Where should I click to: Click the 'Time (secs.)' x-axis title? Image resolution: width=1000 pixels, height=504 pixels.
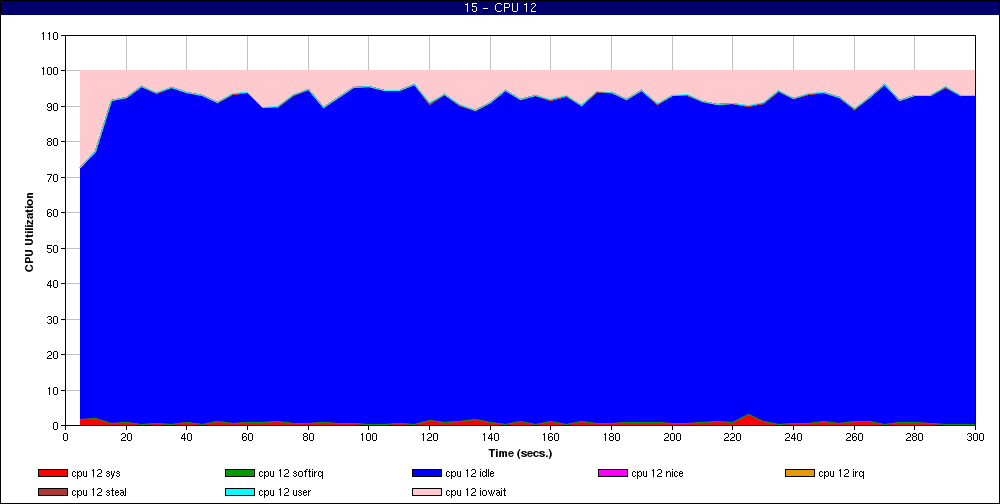pyautogui.click(x=520, y=454)
